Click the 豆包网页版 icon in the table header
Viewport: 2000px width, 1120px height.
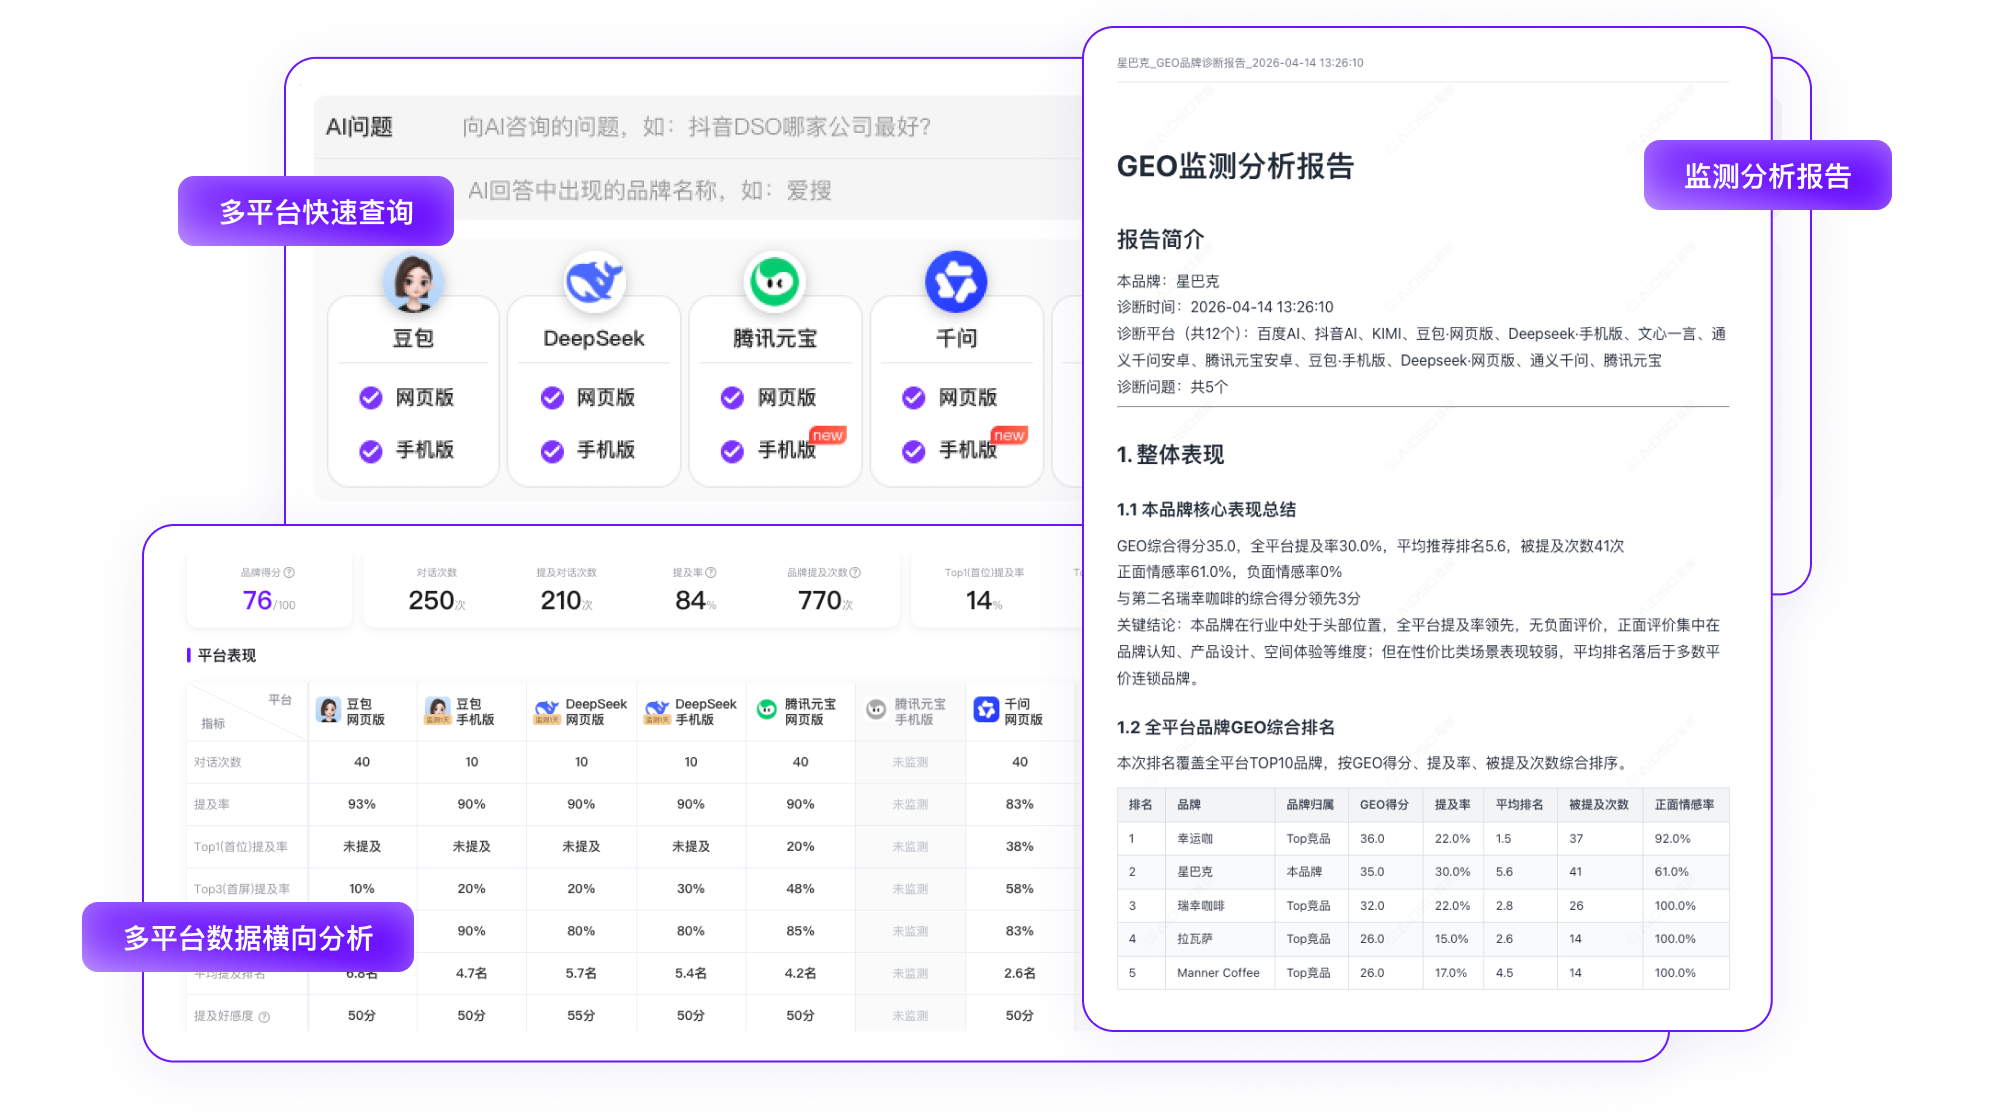point(330,710)
